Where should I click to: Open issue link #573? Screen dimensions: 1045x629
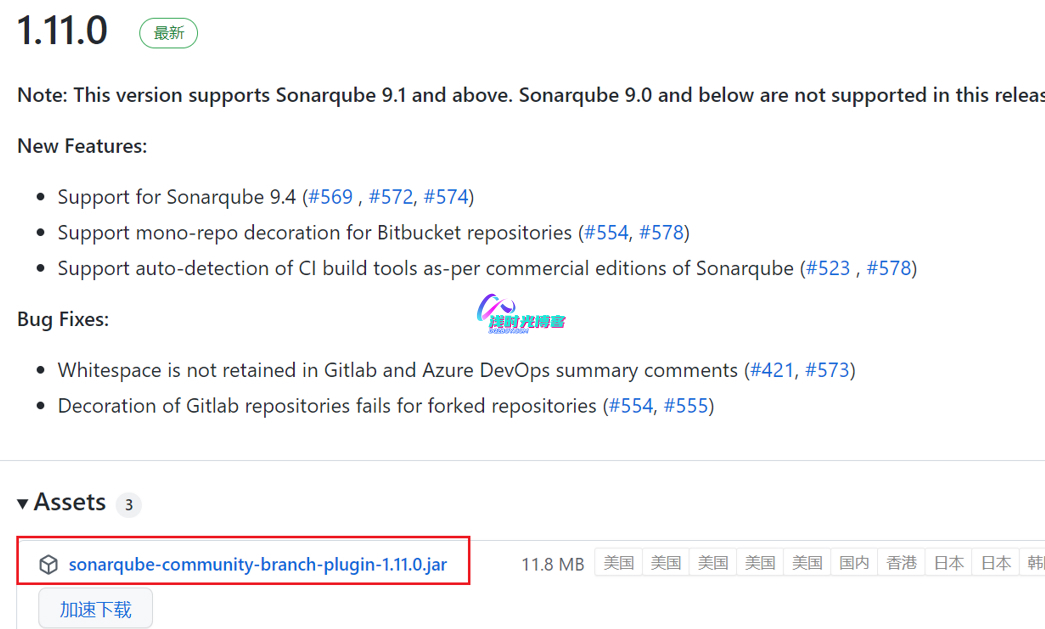coord(827,370)
